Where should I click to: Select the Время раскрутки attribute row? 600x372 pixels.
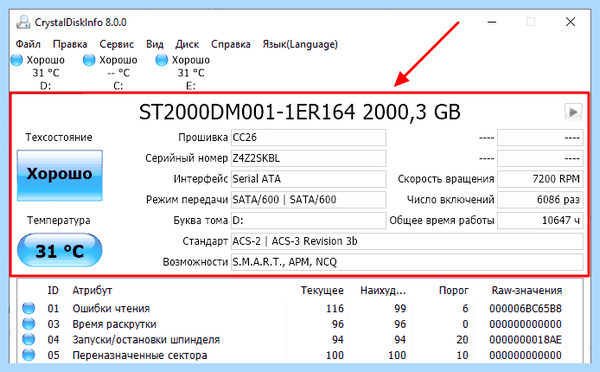[x=295, y=324]
